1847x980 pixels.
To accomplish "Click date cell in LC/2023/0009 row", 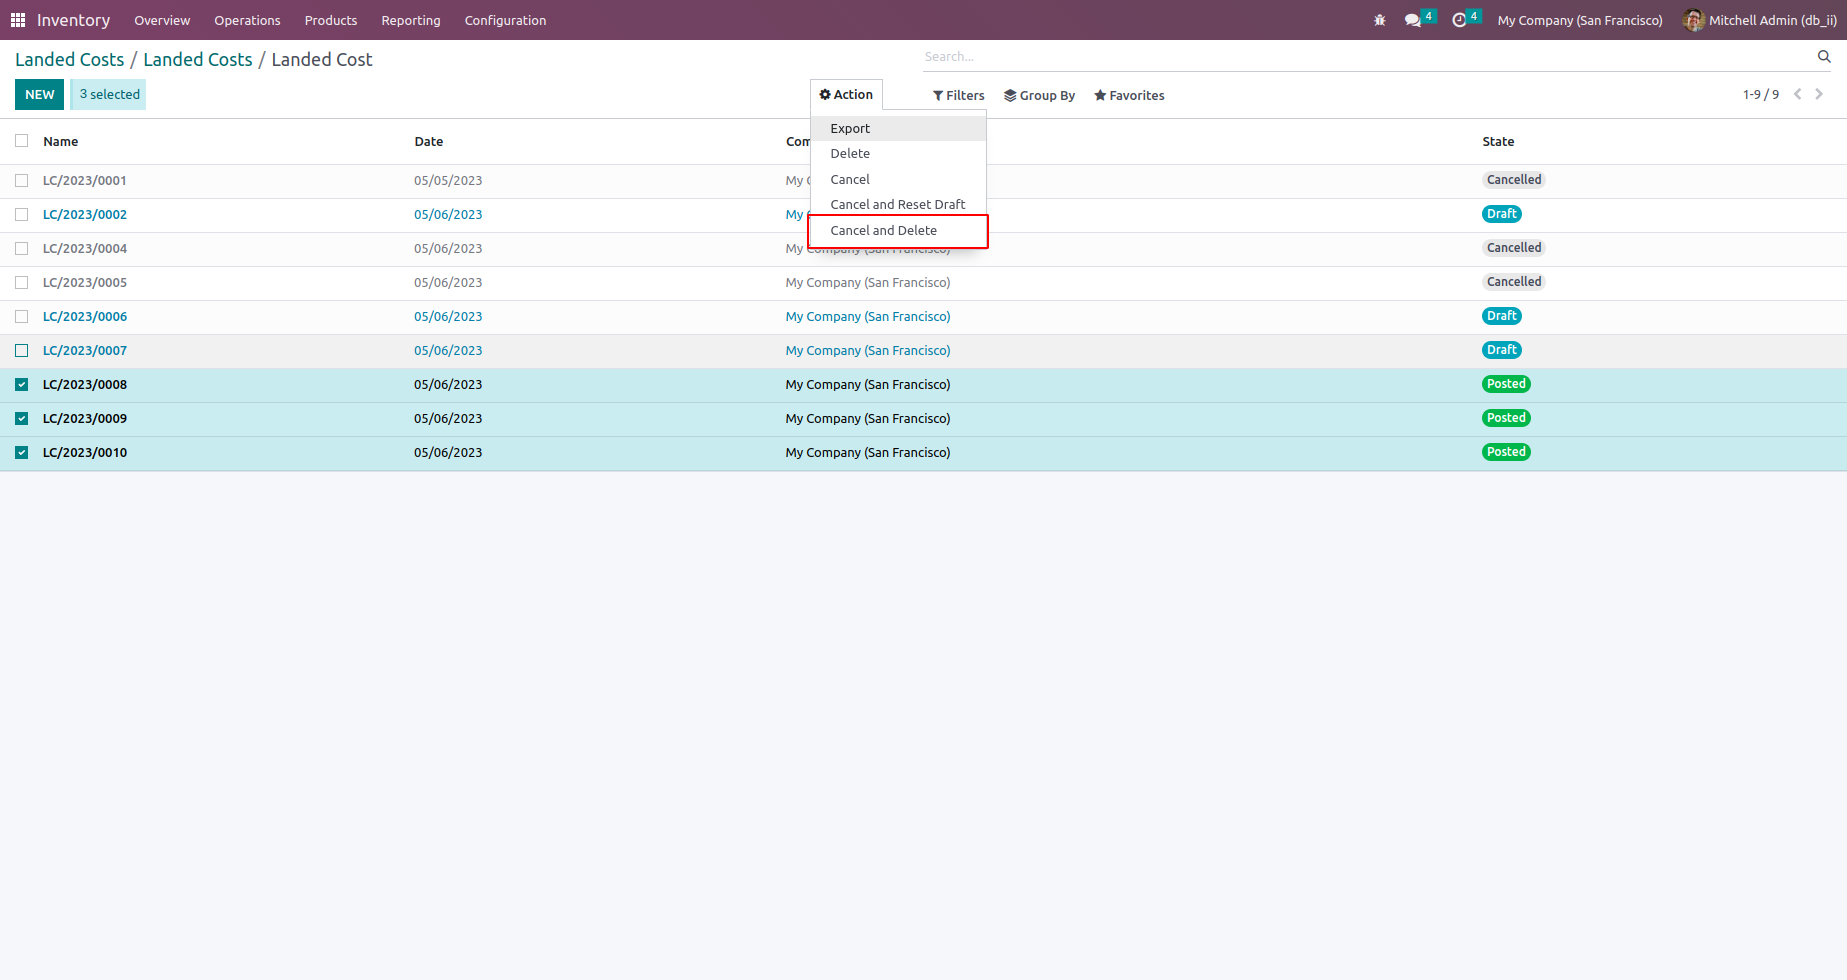I will [x=448, y=419].
